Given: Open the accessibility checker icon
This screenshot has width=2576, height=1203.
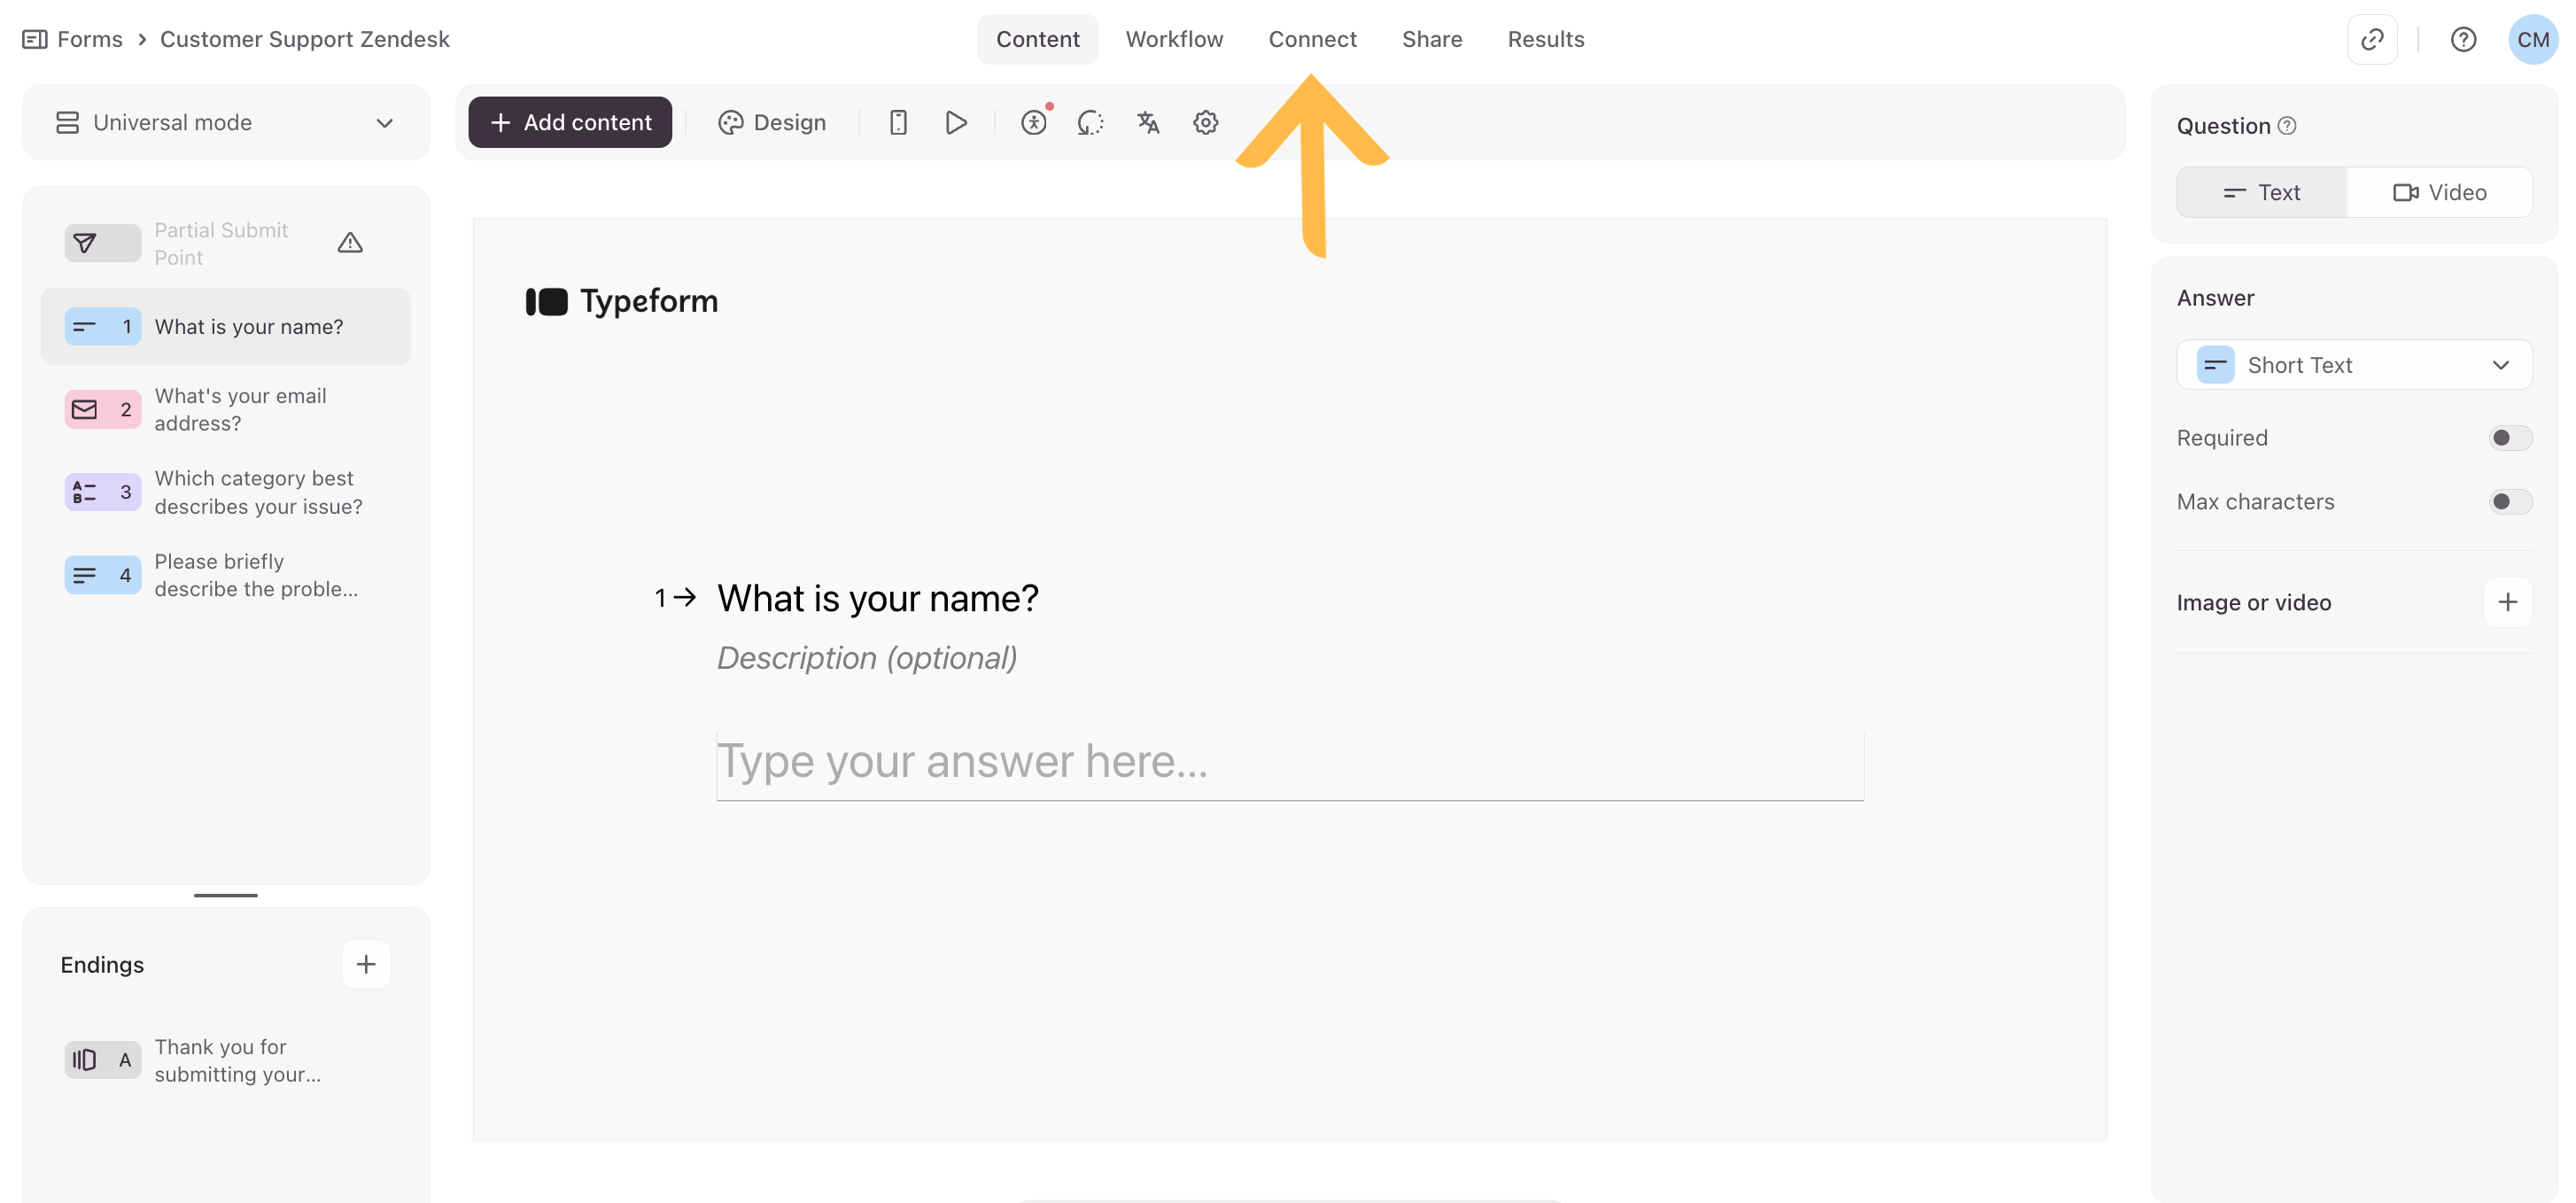Looking at the screenshot, I should pyautogui.click(x=1033, y=122).
